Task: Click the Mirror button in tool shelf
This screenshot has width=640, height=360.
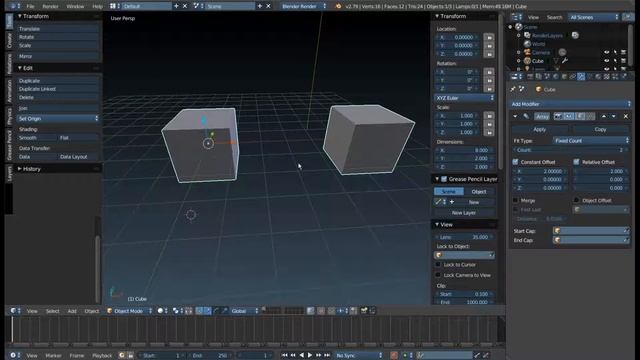Action: point(58,56)
